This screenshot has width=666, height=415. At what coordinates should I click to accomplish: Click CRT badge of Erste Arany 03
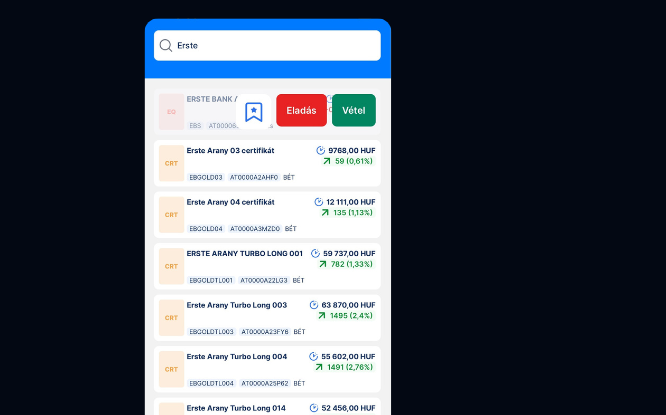(x=171, y=163)
